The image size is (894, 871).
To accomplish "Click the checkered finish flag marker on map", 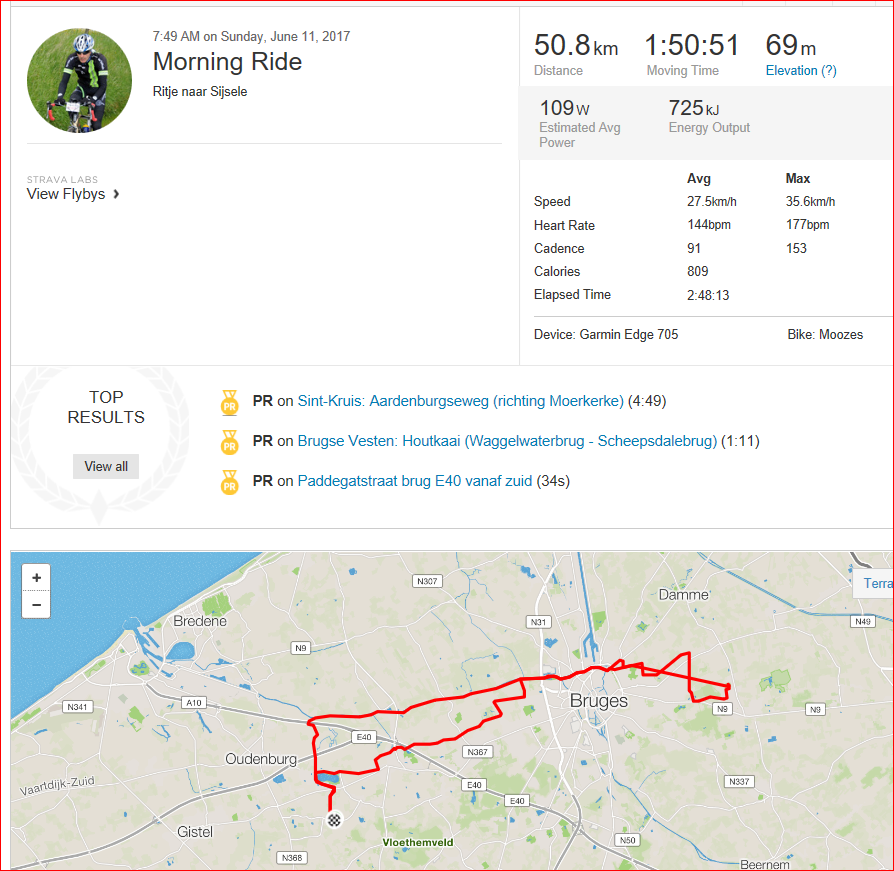I will (334, 820).
